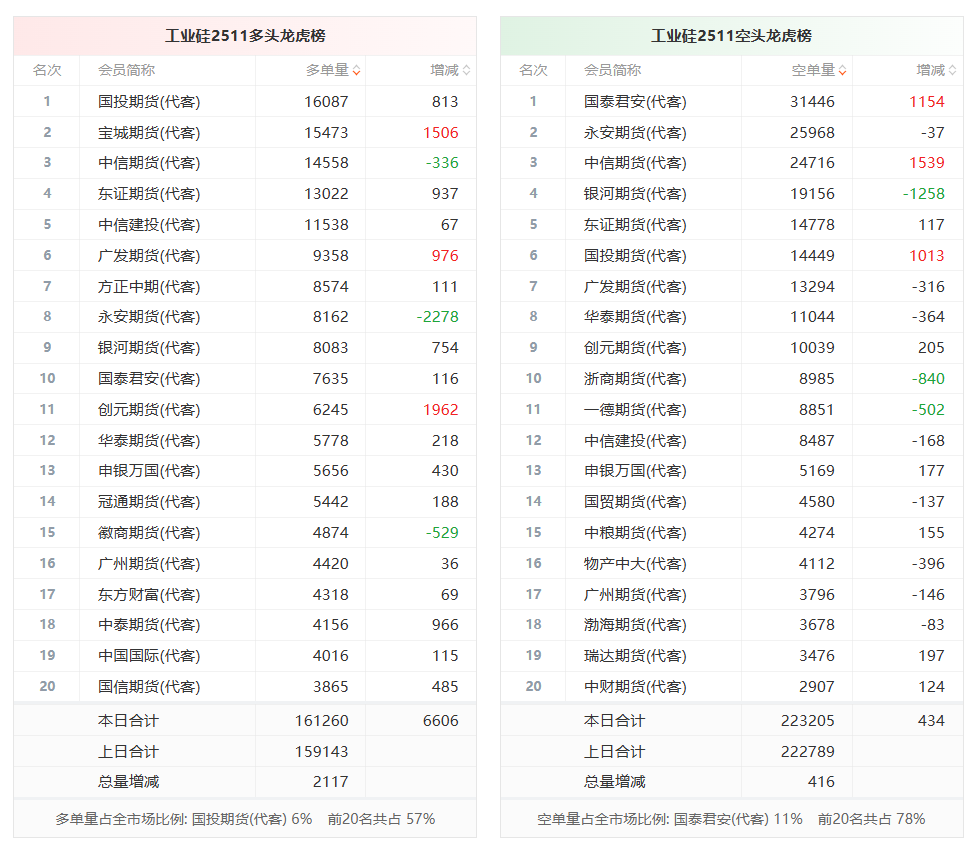
Task: Click short volume value 3796
Action: coord(817,594)
